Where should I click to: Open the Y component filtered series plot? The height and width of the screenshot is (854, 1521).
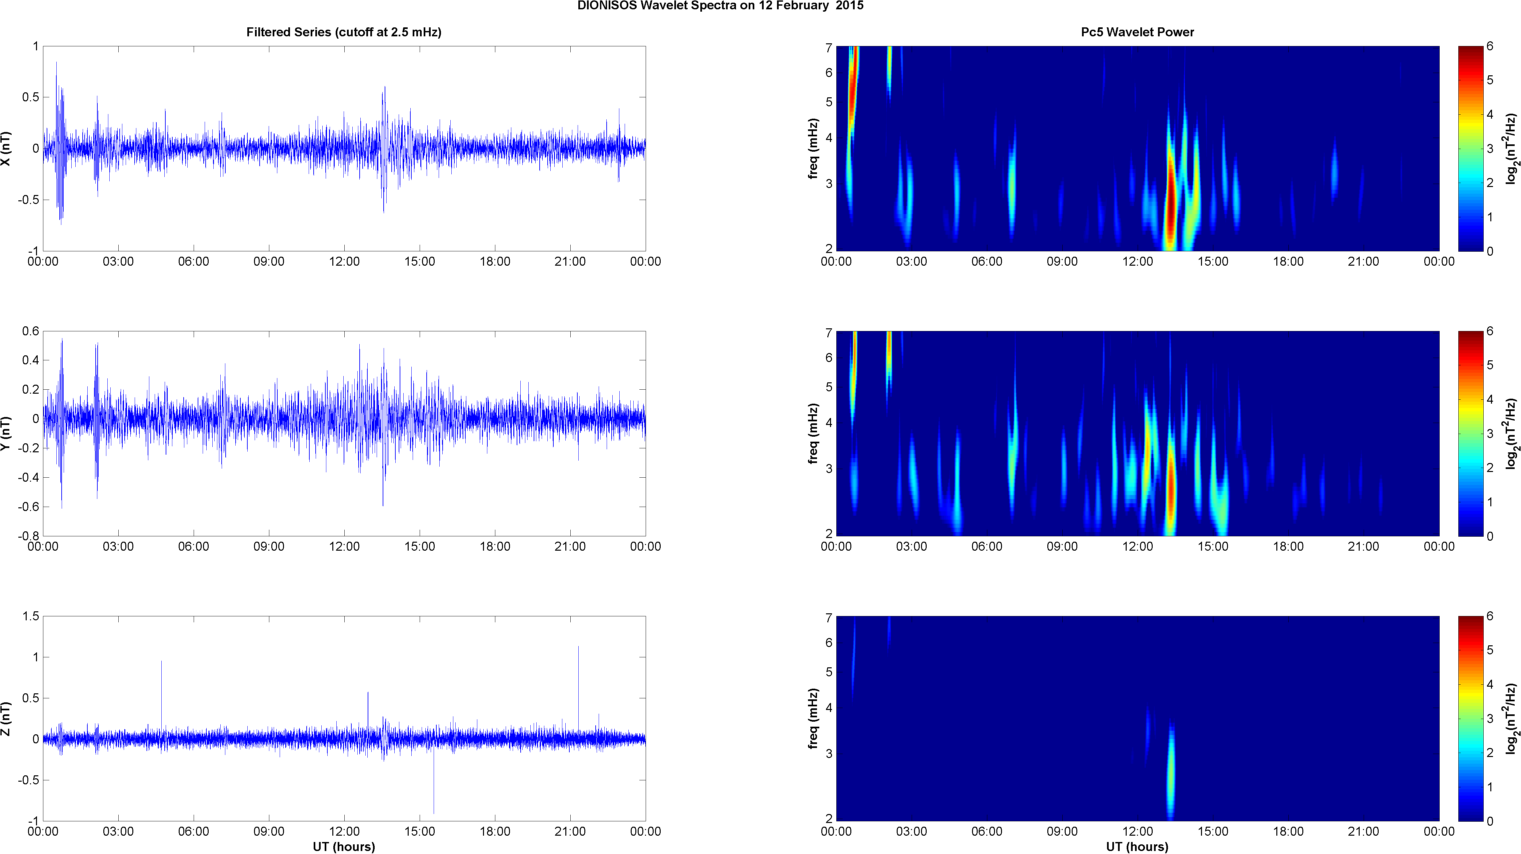click(x=344, y=433)
